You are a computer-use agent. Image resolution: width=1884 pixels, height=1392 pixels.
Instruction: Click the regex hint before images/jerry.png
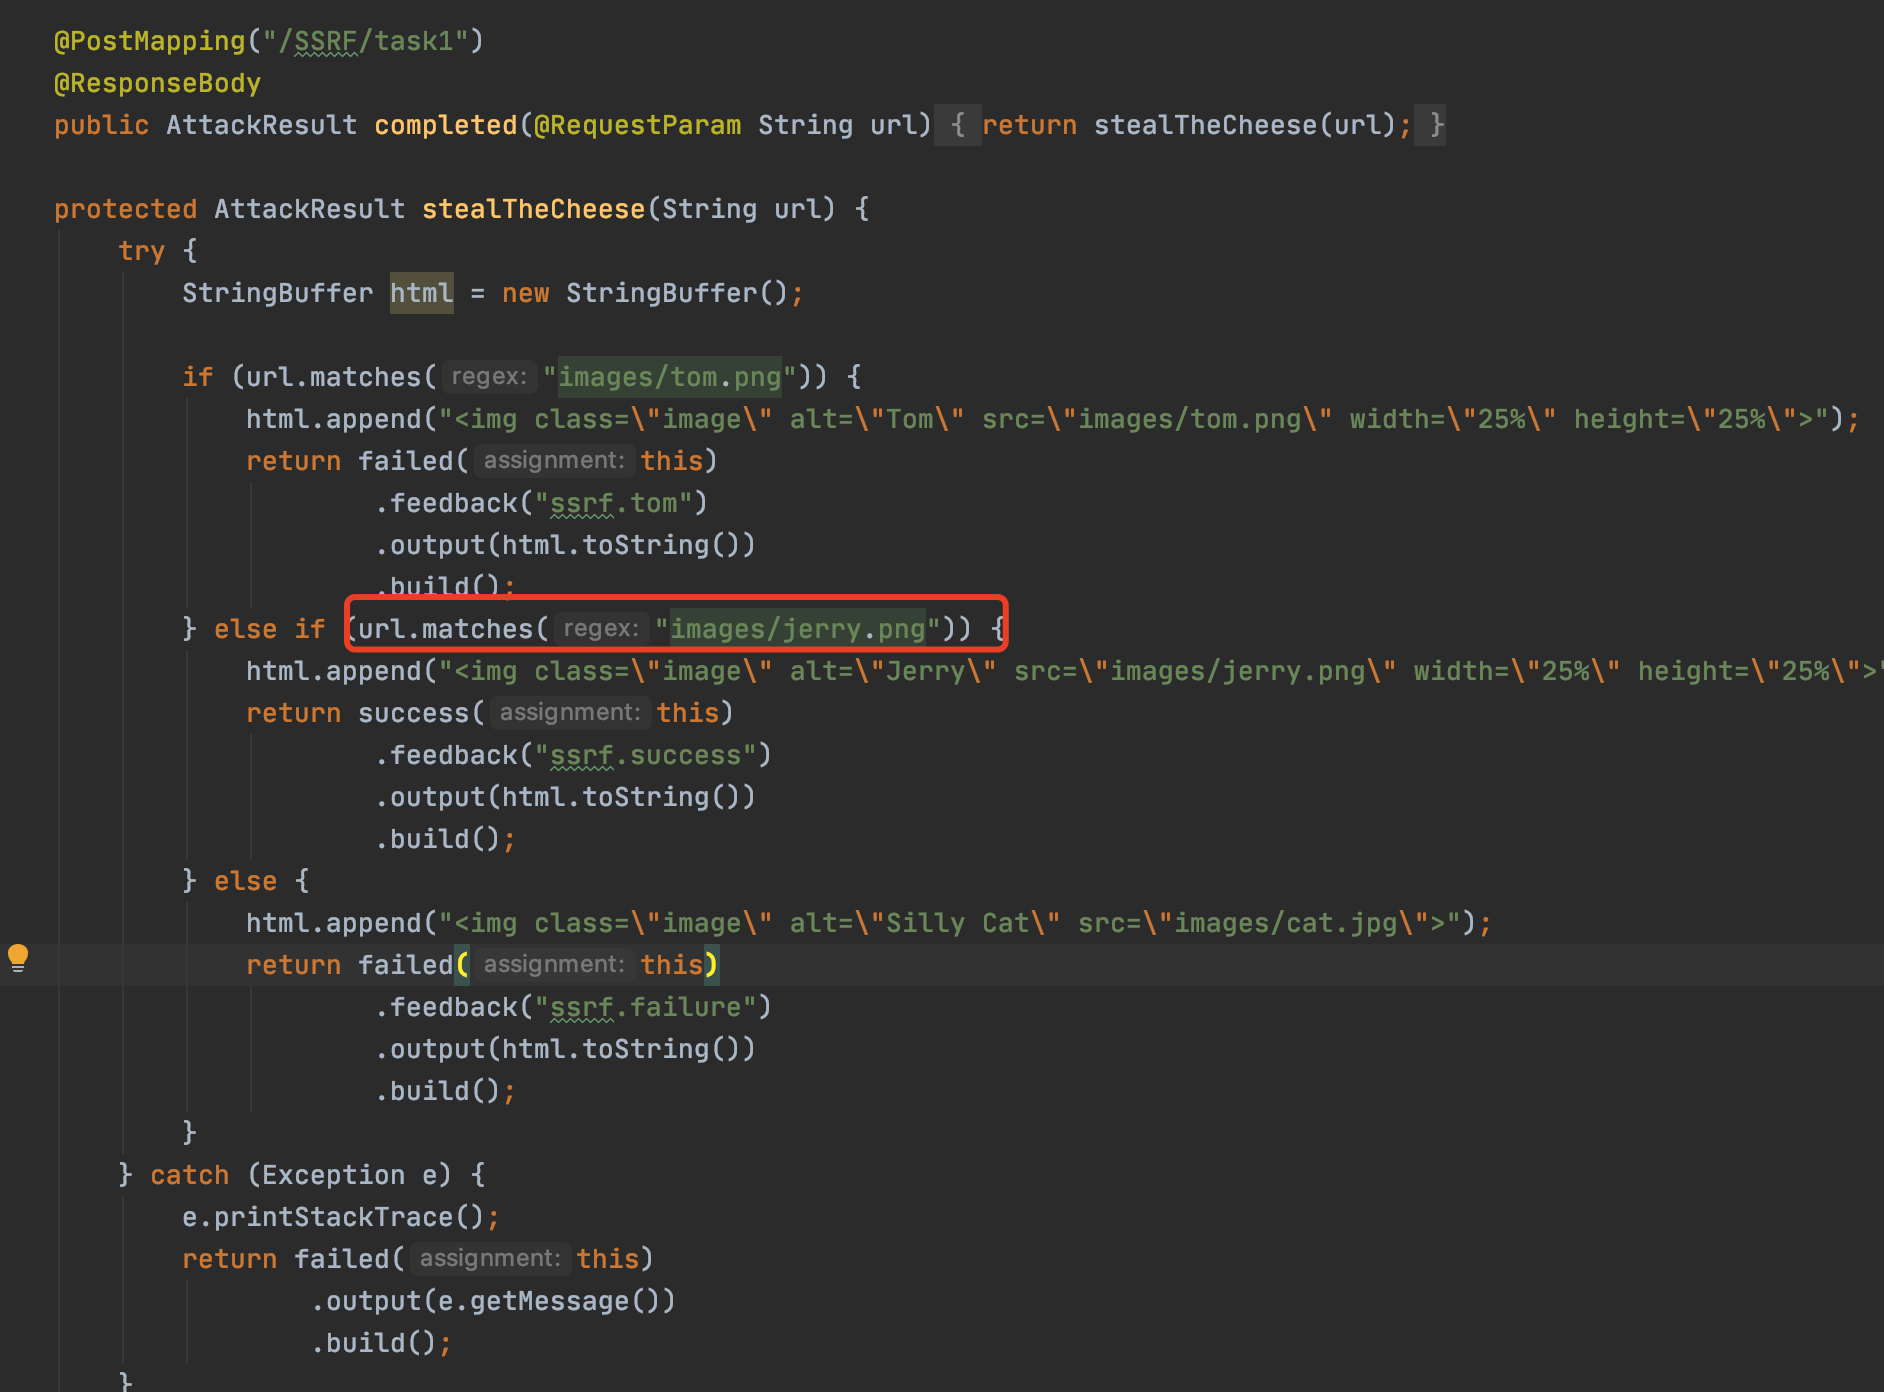pos(600,629)
